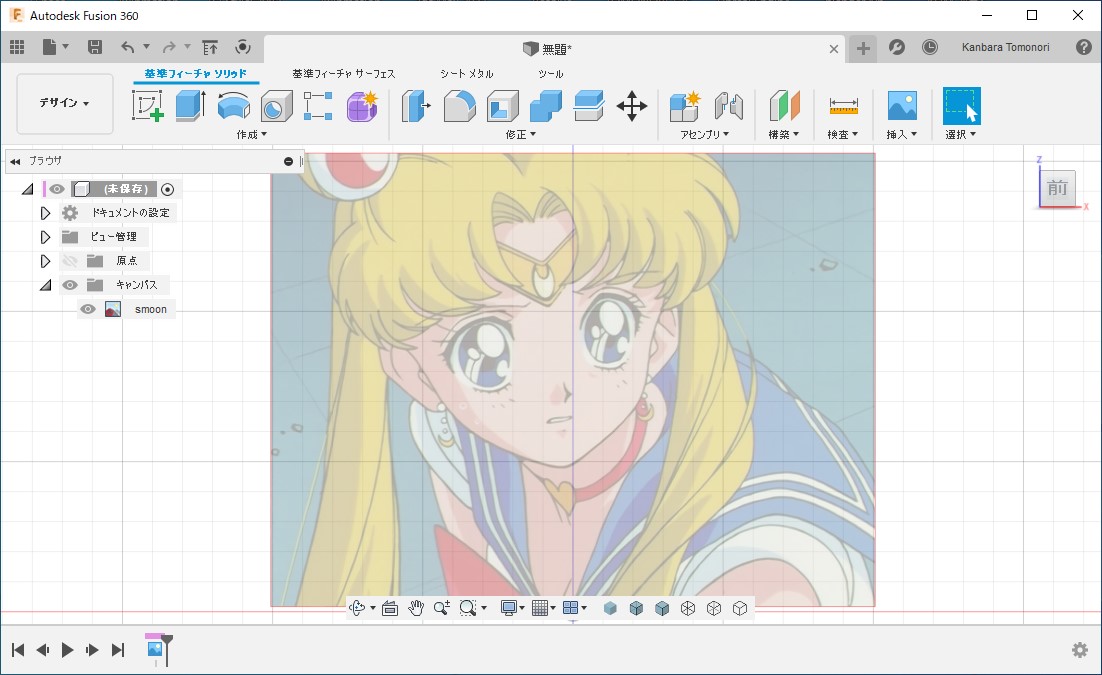
Task: Open the File menu document icon
Action: pos(49,47)
